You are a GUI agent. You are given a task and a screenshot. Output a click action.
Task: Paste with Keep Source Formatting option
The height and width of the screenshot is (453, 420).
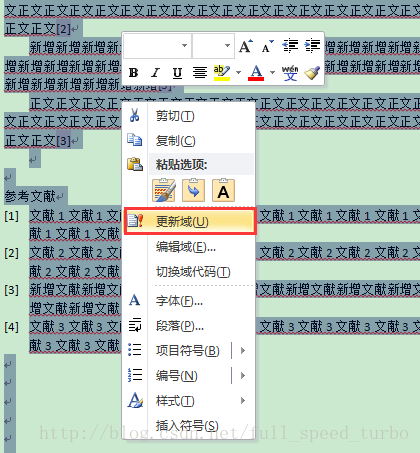(x=164, y=190)
